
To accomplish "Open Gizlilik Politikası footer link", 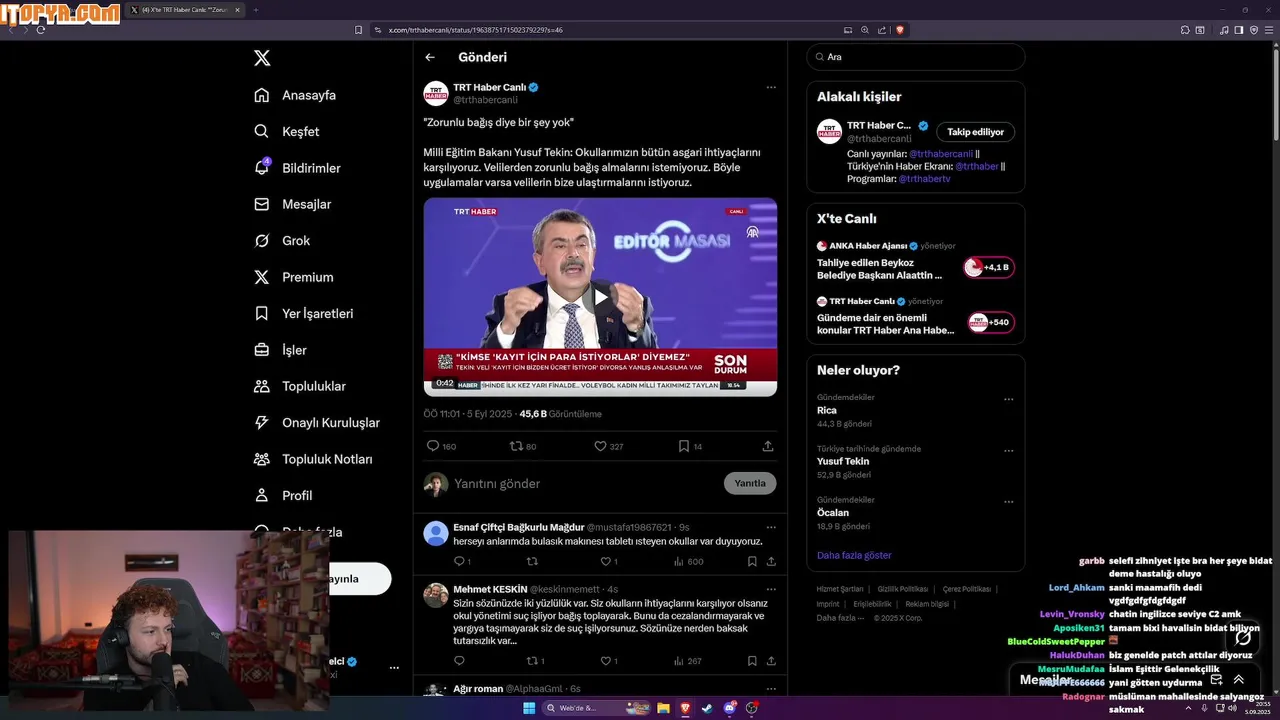I will pos(903,589).
